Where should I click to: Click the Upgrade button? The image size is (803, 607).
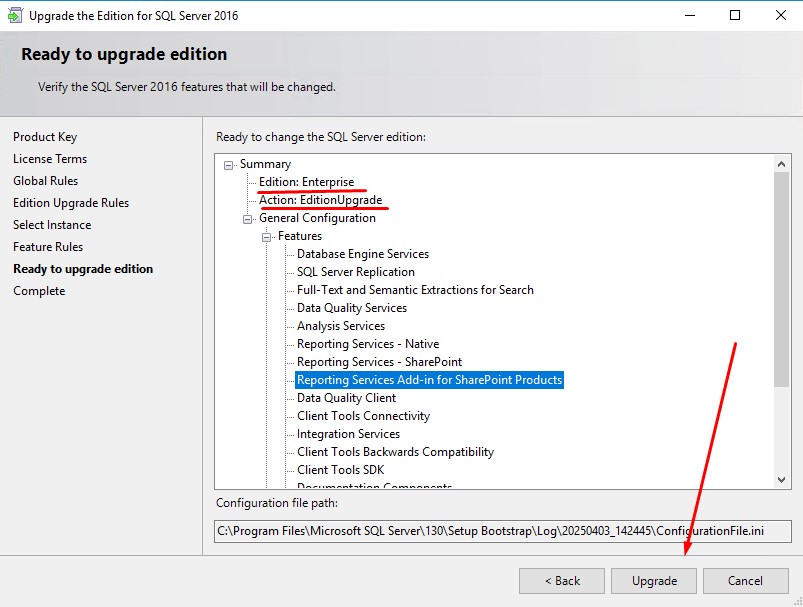pyautogui.click(x=654, y=581)
